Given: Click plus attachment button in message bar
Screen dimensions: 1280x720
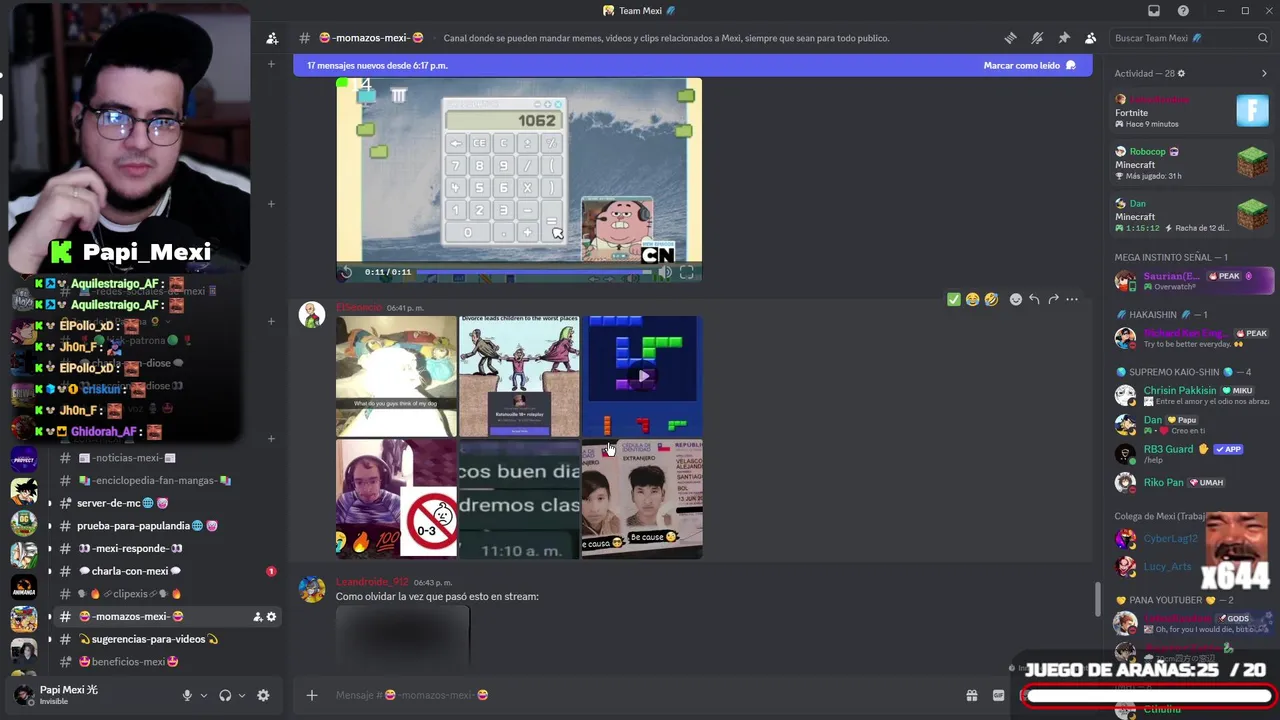Looking at the screenshot, I should click(x=312, y=695).
